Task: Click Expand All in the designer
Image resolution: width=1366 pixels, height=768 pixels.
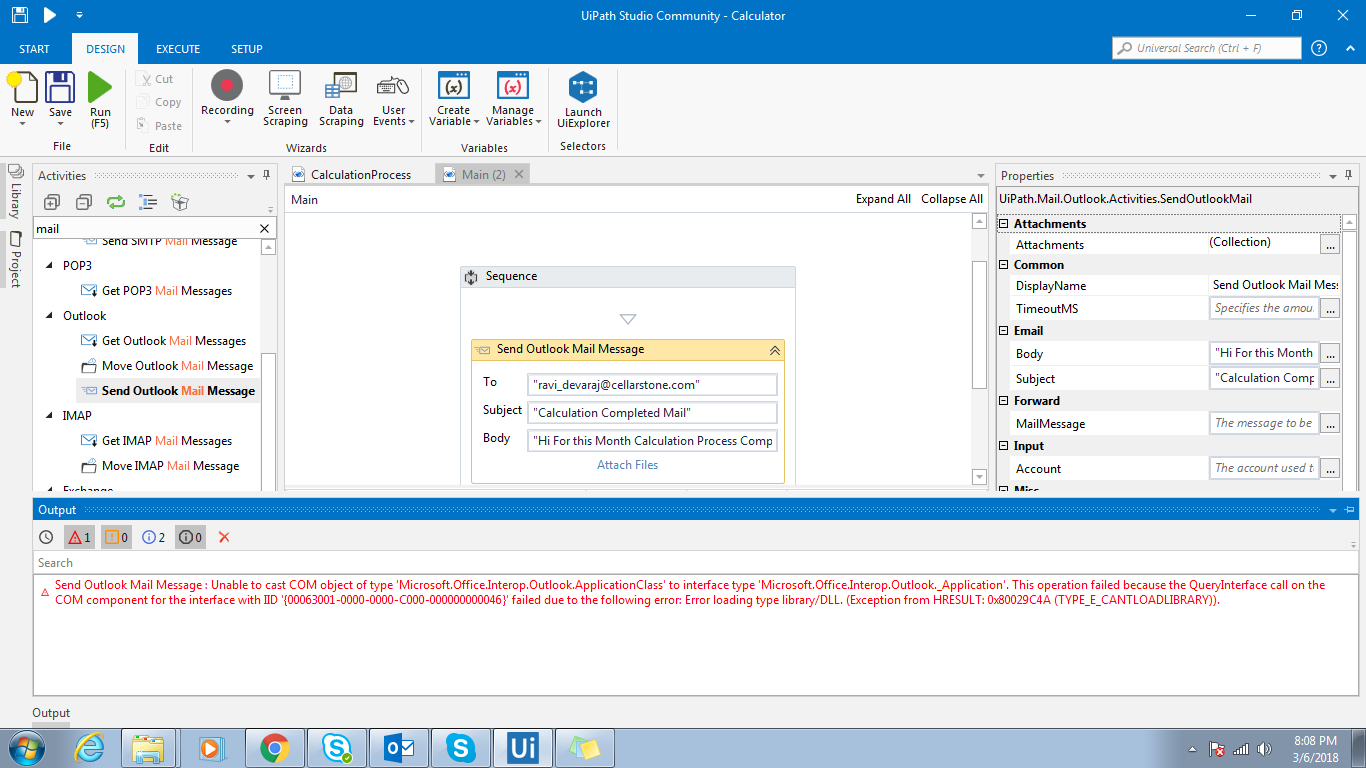Action: tap(883, 199)
